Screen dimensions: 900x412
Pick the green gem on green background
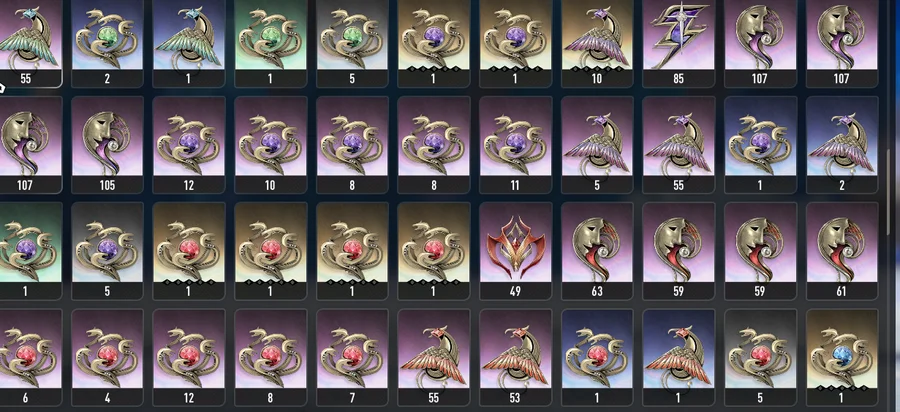pos(270,43)
